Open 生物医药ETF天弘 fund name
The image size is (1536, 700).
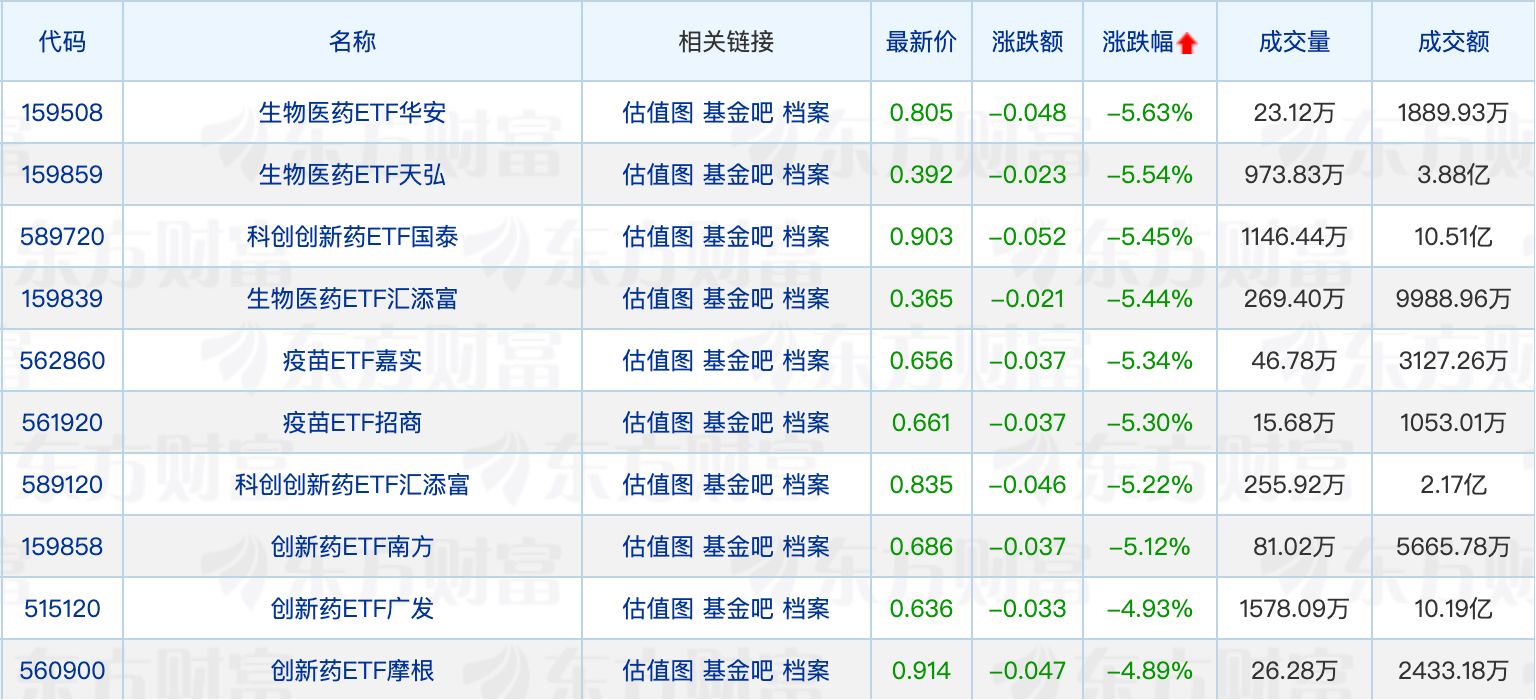click(x=352, y=175)
